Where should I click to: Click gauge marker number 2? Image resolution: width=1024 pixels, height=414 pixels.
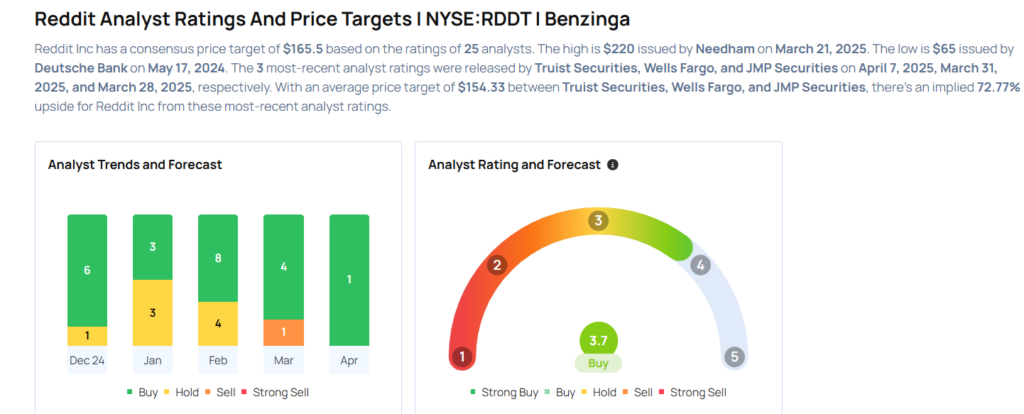(496, 265)
